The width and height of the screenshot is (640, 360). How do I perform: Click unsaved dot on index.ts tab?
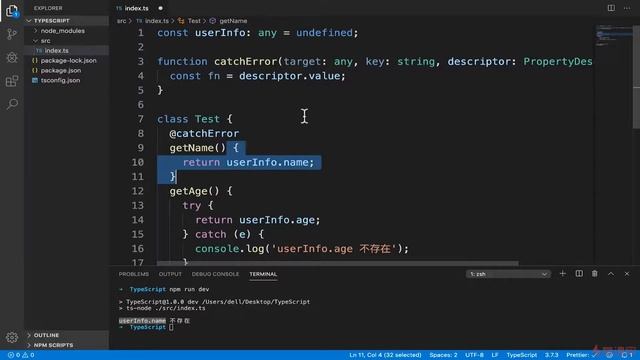[x=160, y=8]
